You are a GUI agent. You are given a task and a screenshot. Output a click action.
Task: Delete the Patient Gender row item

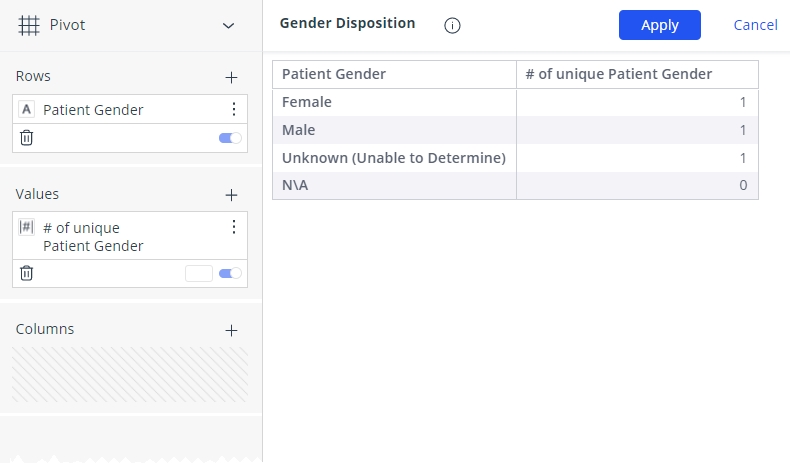coord(26,138)
